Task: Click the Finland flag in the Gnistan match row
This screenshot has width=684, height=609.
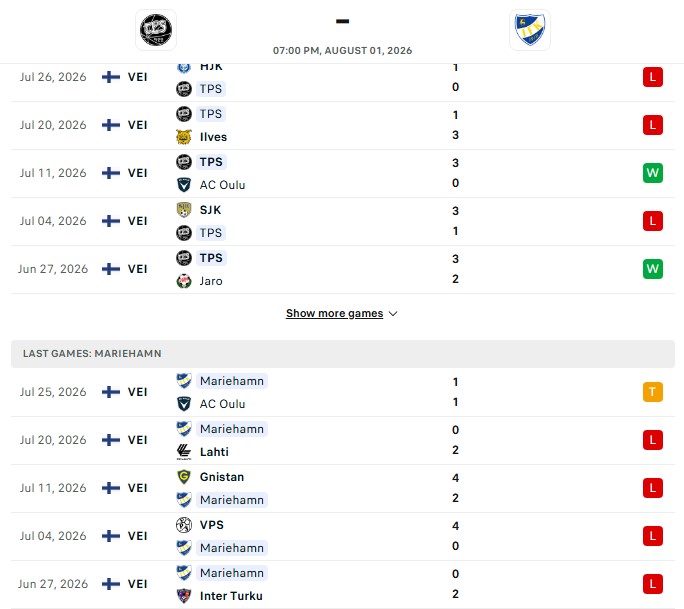Action: tap(111, 488)
